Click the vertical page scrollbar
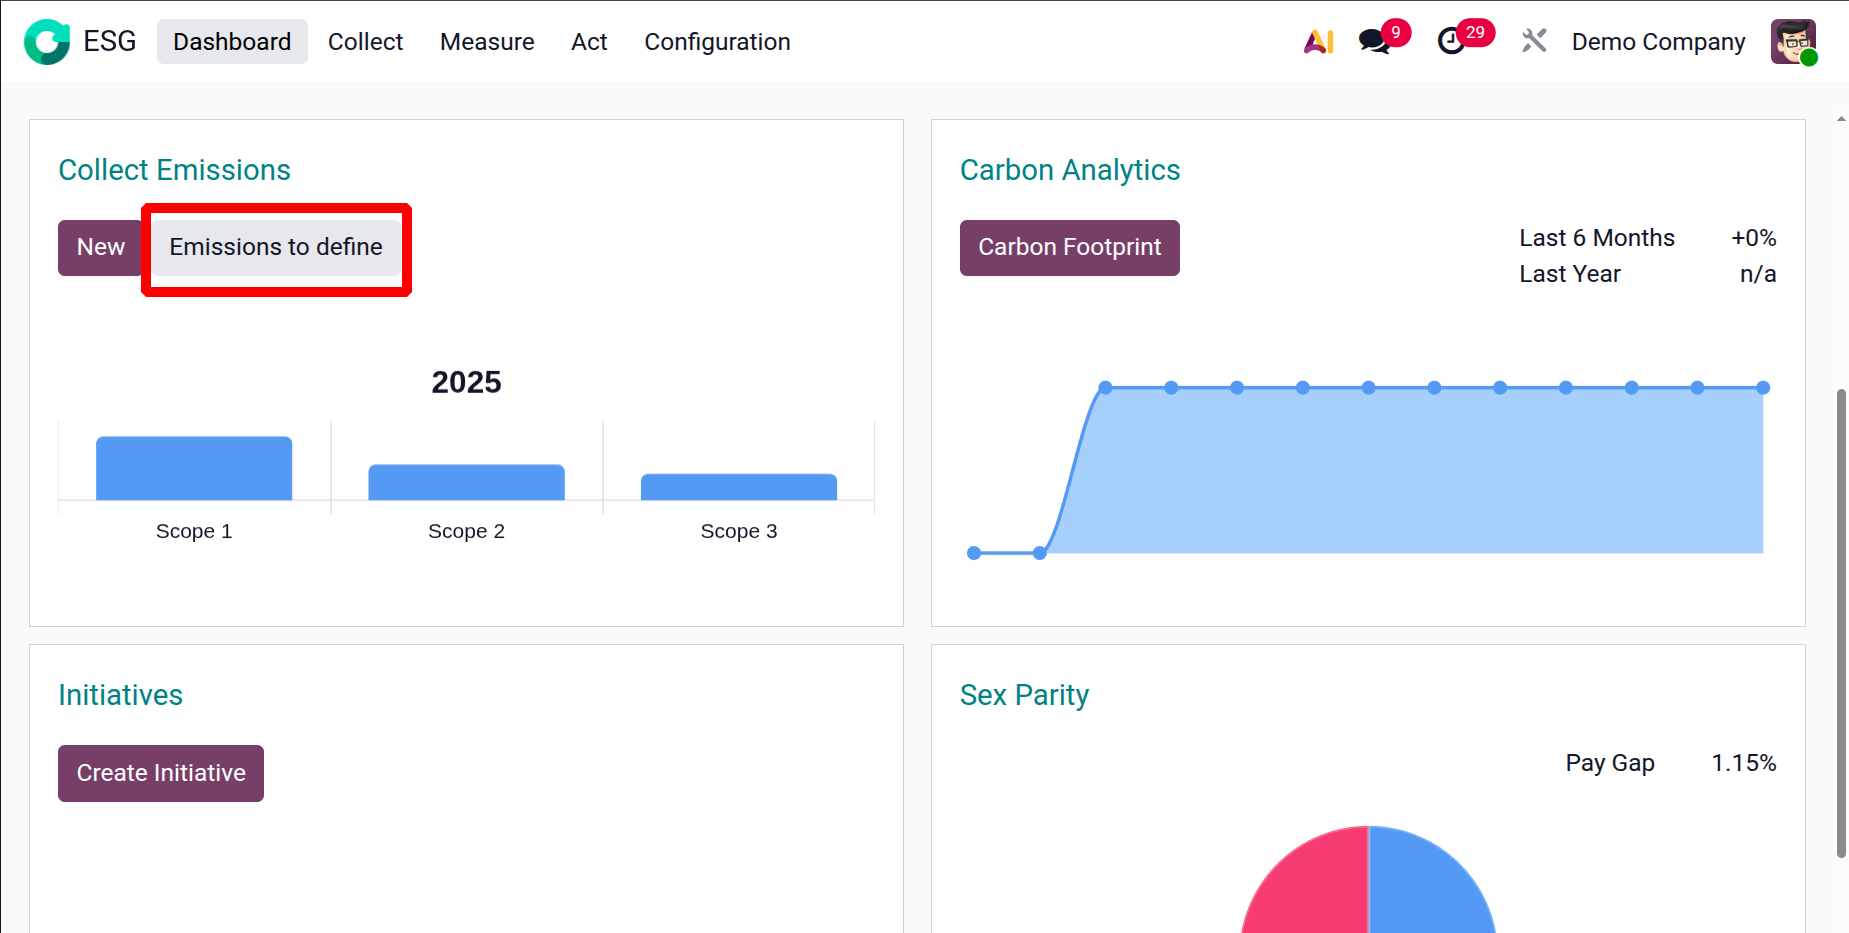This screenshot has height=933, width=1849. coord(1841,620)
